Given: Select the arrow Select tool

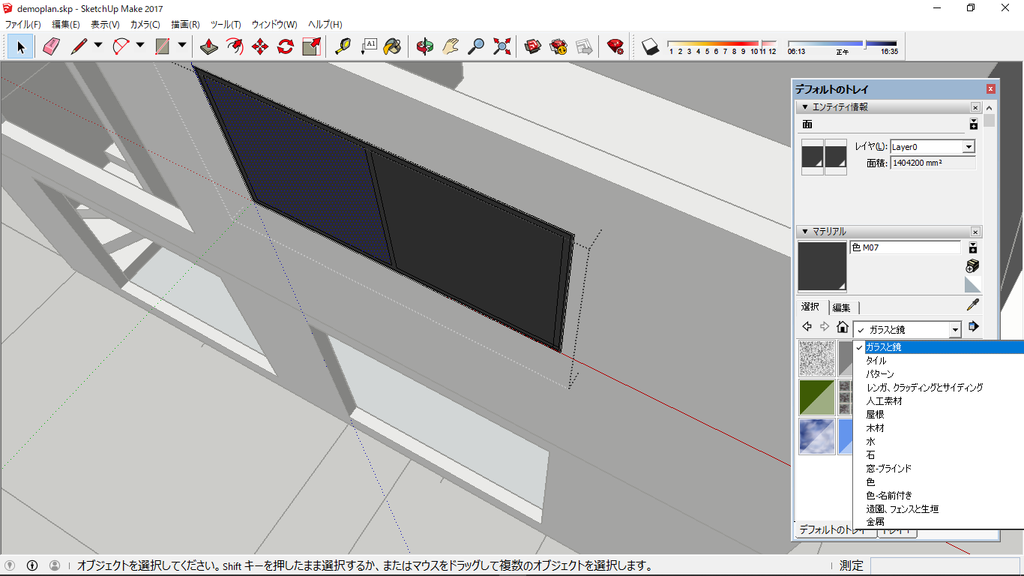Looking at the screenshot, I should tap(20, 46).
